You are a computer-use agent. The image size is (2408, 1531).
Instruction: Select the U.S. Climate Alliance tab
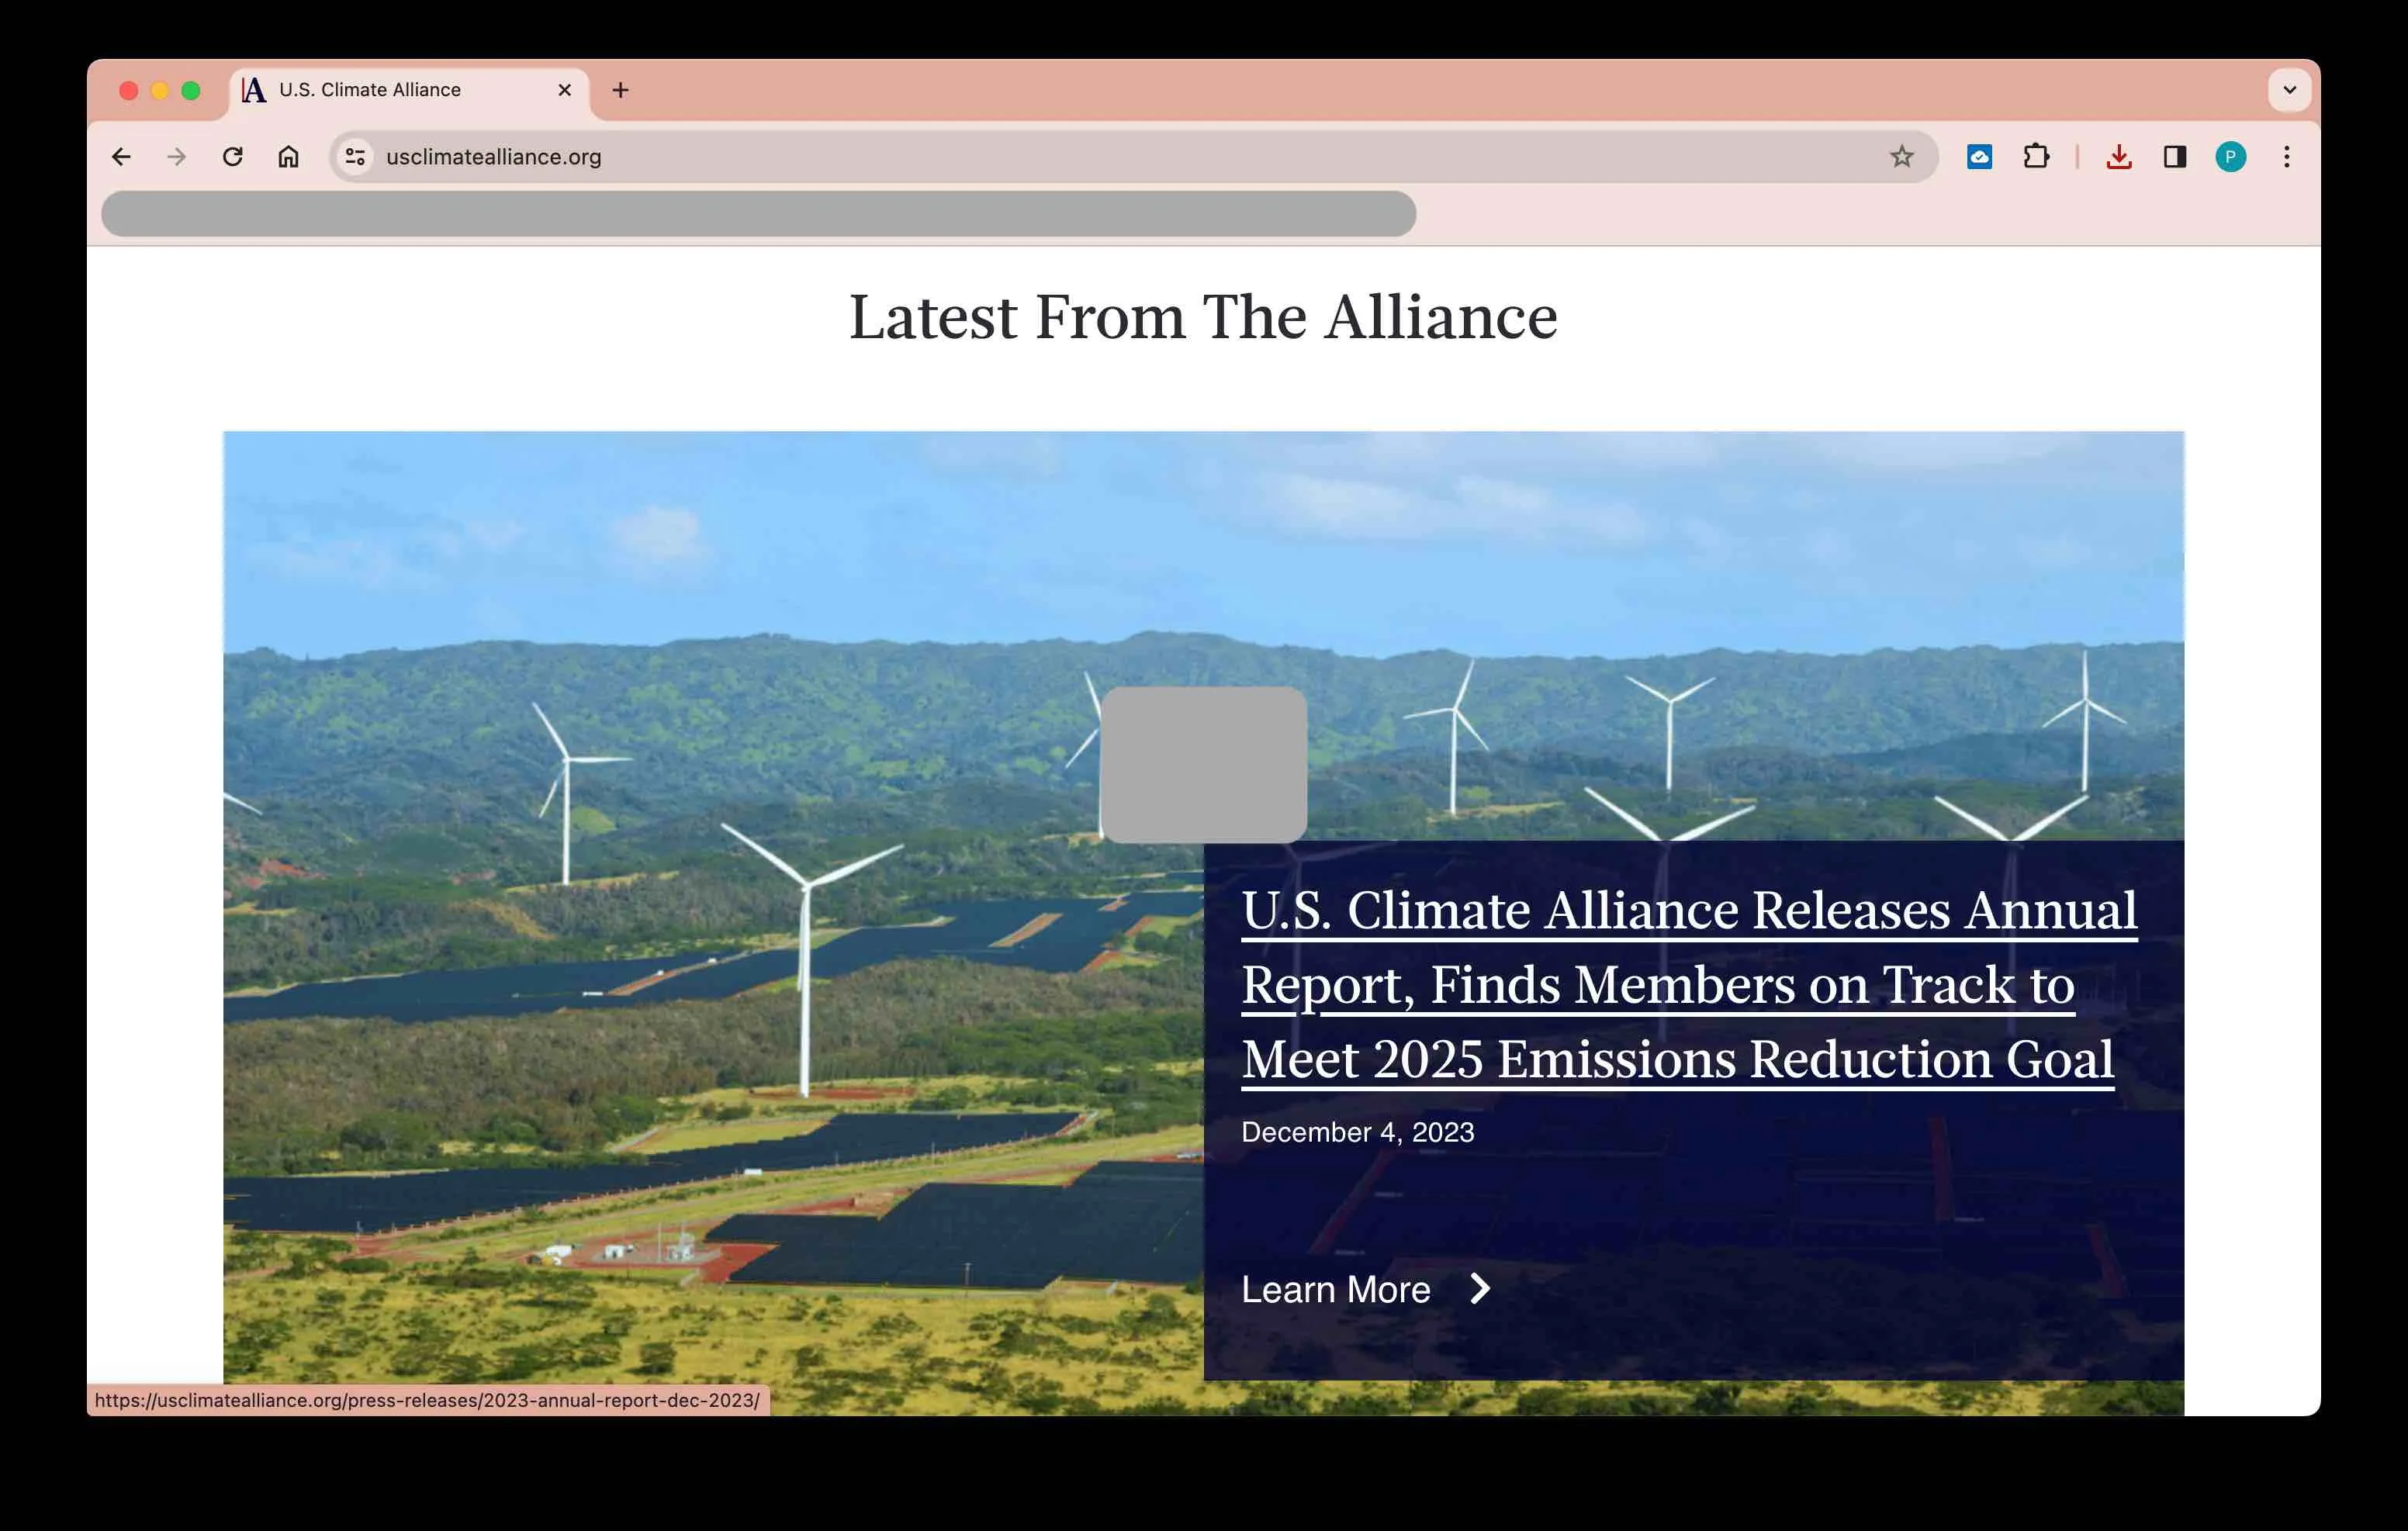tap(409, 90)
